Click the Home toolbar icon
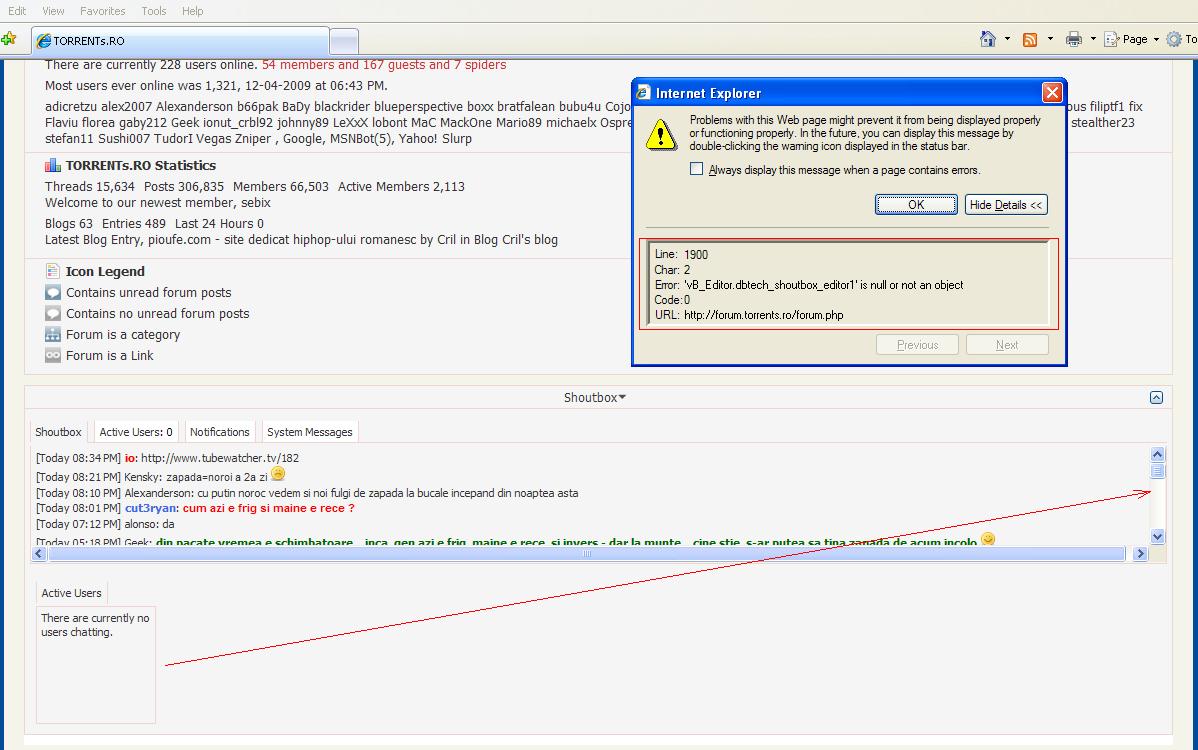The height and width of the screenshot is (750, 1198). tap(988, 39)
